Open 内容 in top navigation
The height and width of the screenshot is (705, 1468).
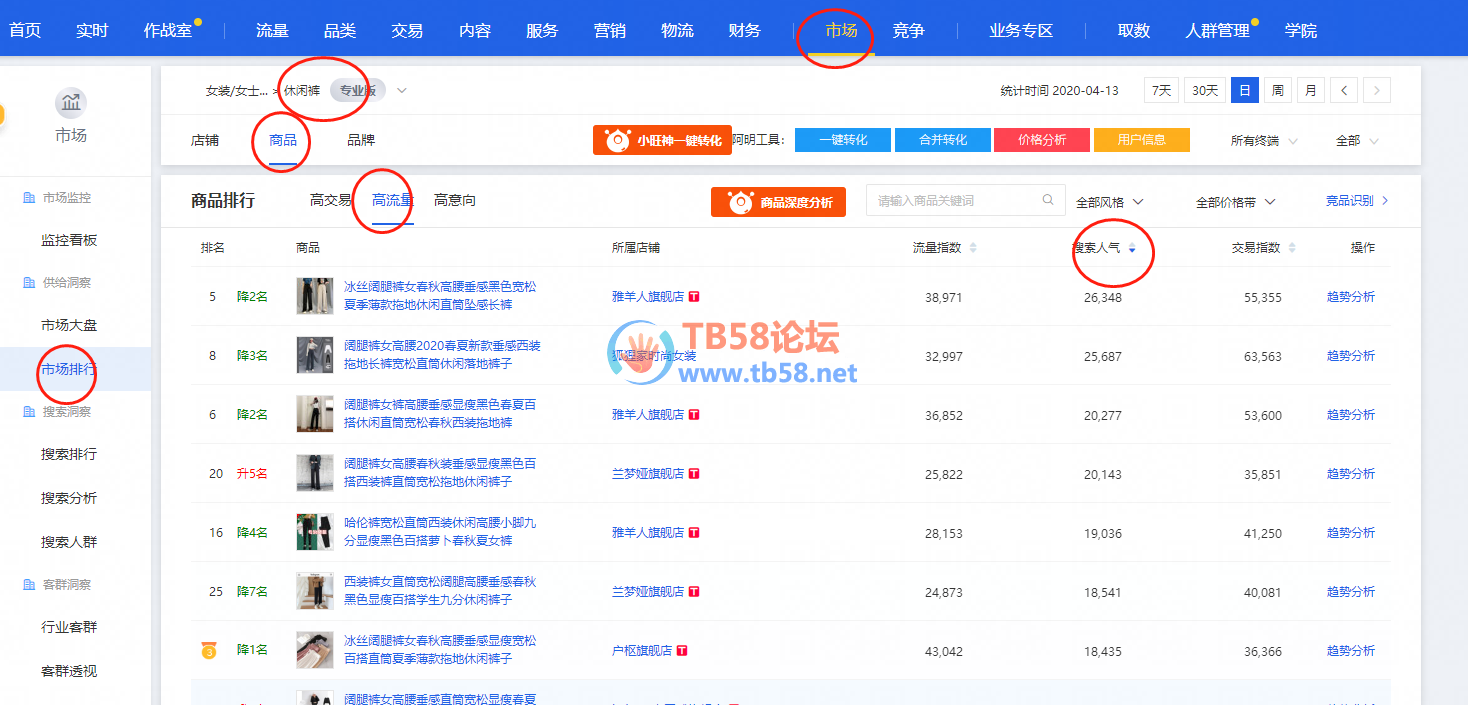(x=475, y=31)
